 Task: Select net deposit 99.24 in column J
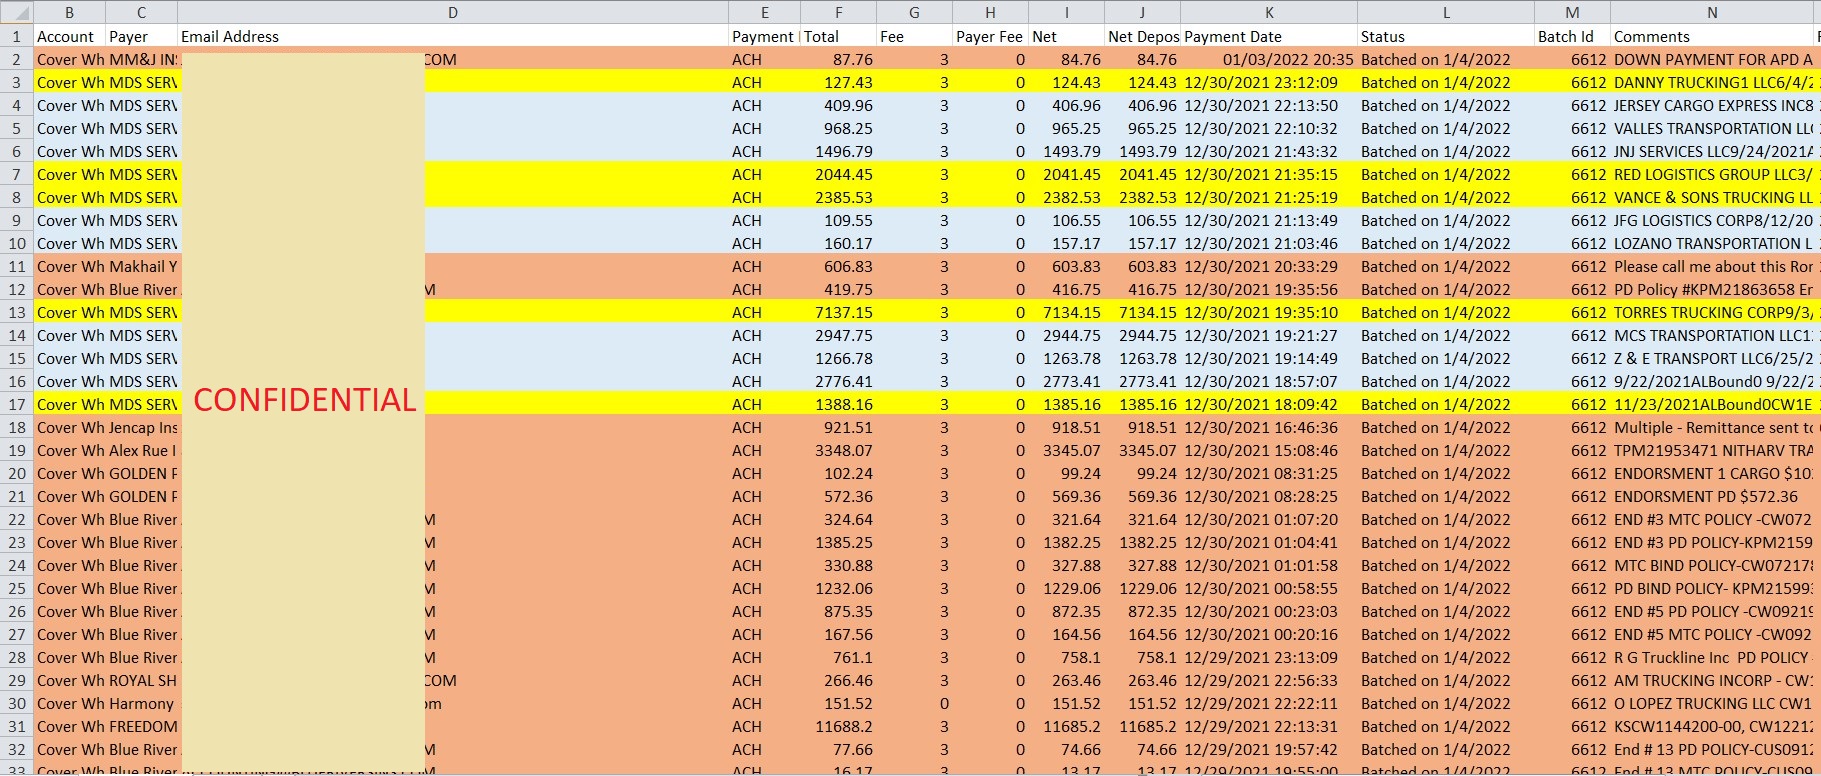click(1142, 473)
